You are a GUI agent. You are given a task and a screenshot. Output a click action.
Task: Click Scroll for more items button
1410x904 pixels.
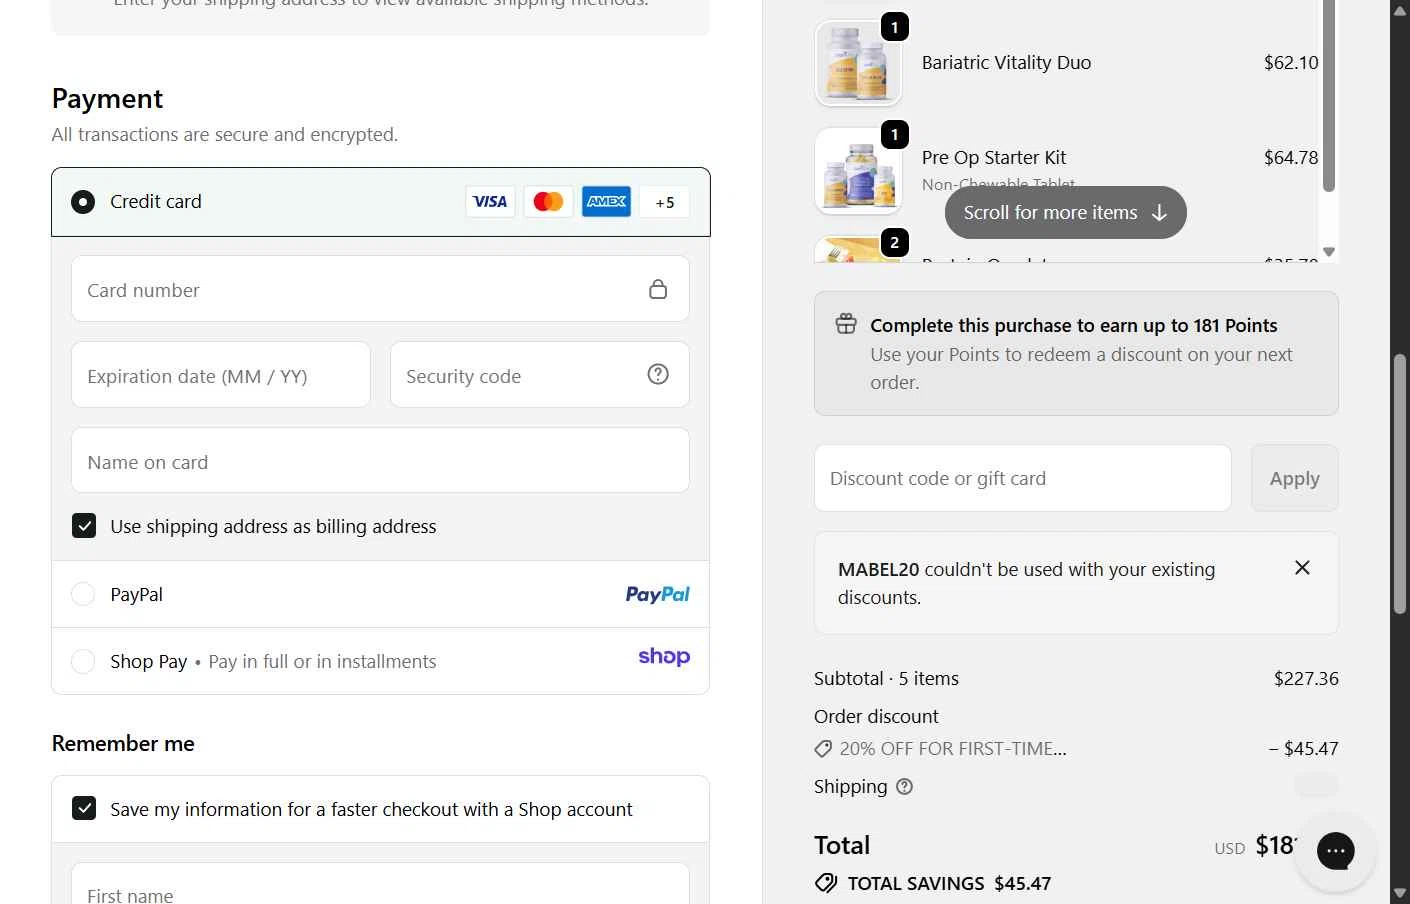(x=1066, y=212)
